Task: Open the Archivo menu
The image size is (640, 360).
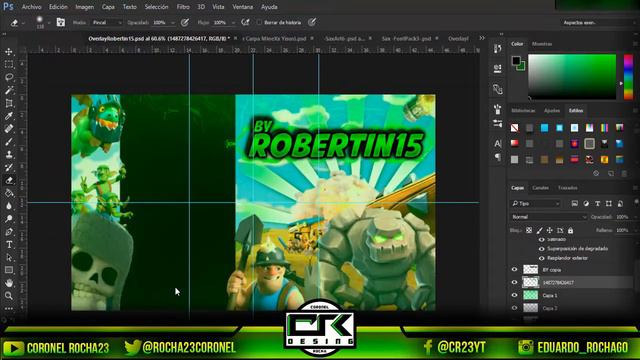Action: 31,7
